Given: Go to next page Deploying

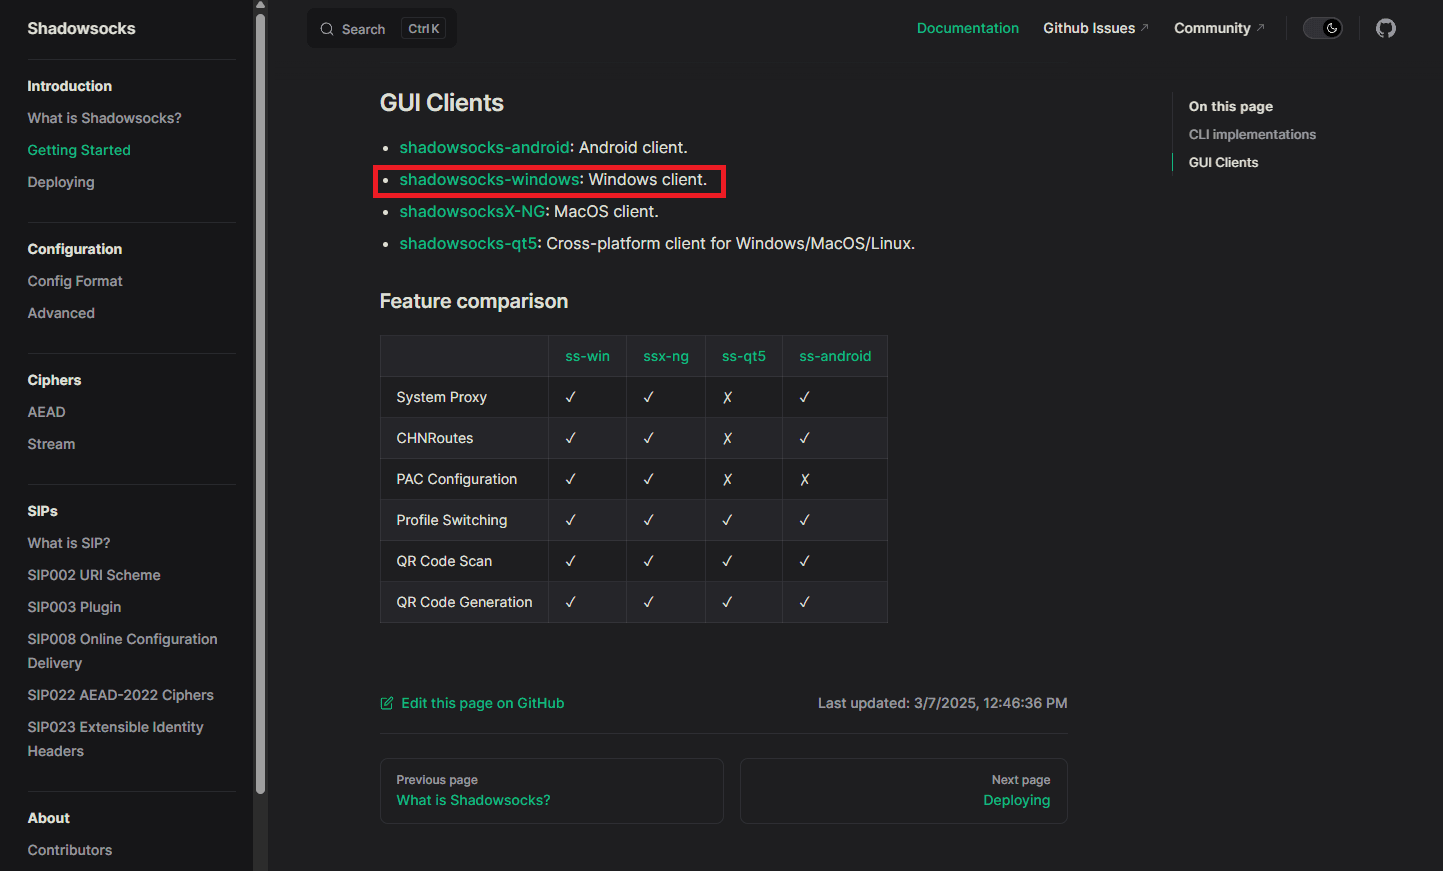Looking at the screenshot, I should [1016, 800].
